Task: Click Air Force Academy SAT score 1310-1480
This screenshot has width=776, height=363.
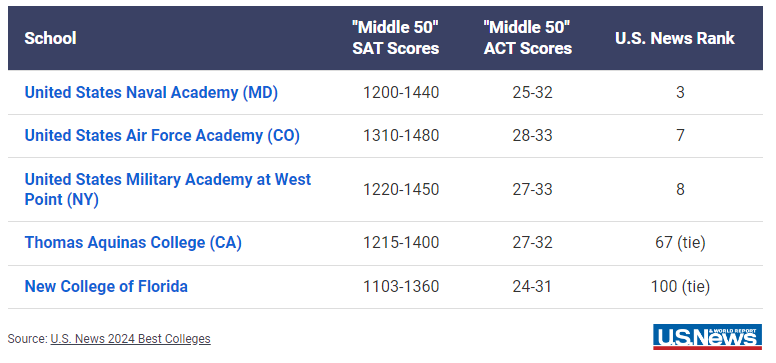Action: point(401,136)
